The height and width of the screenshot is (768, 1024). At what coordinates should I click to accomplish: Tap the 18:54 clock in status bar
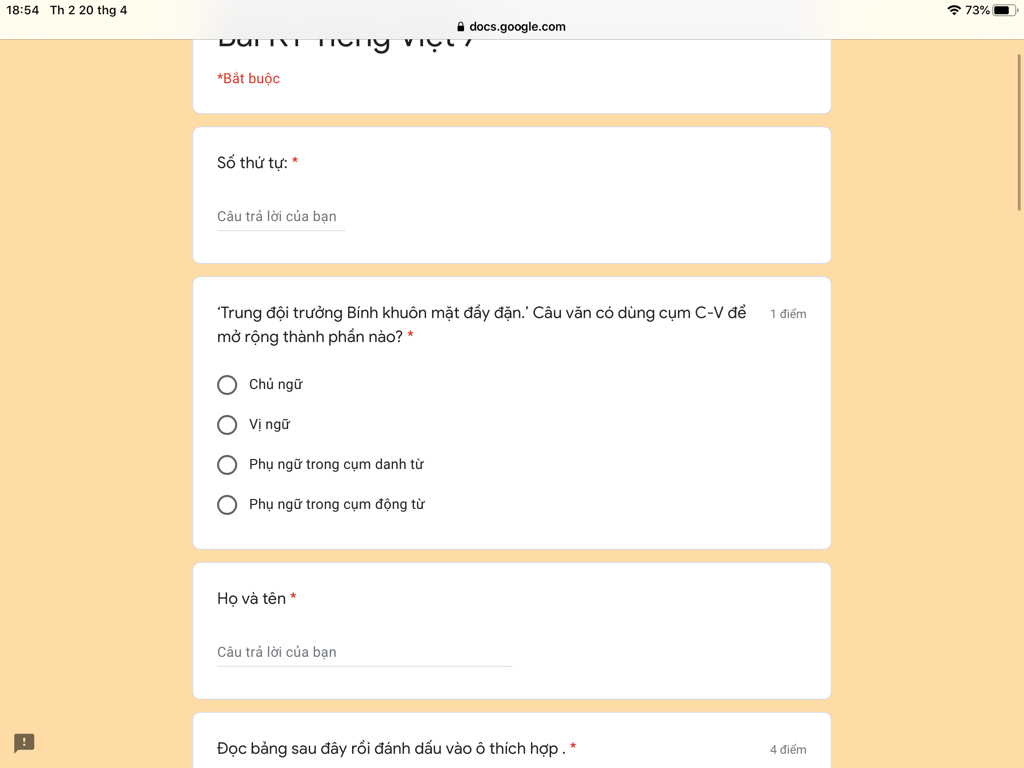23,10
